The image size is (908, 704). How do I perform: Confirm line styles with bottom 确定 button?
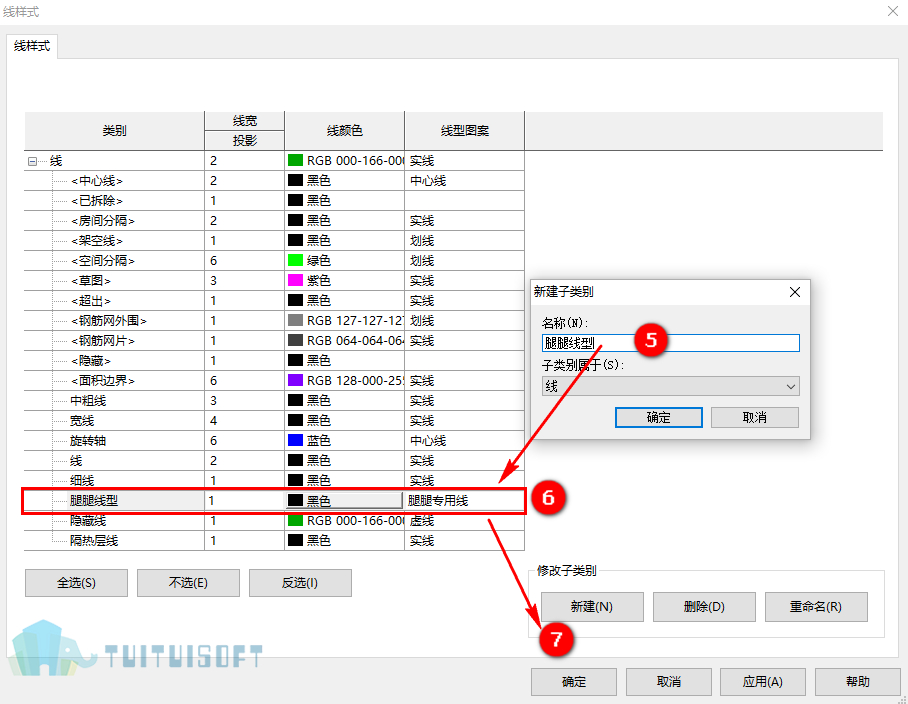coord(574,682)
